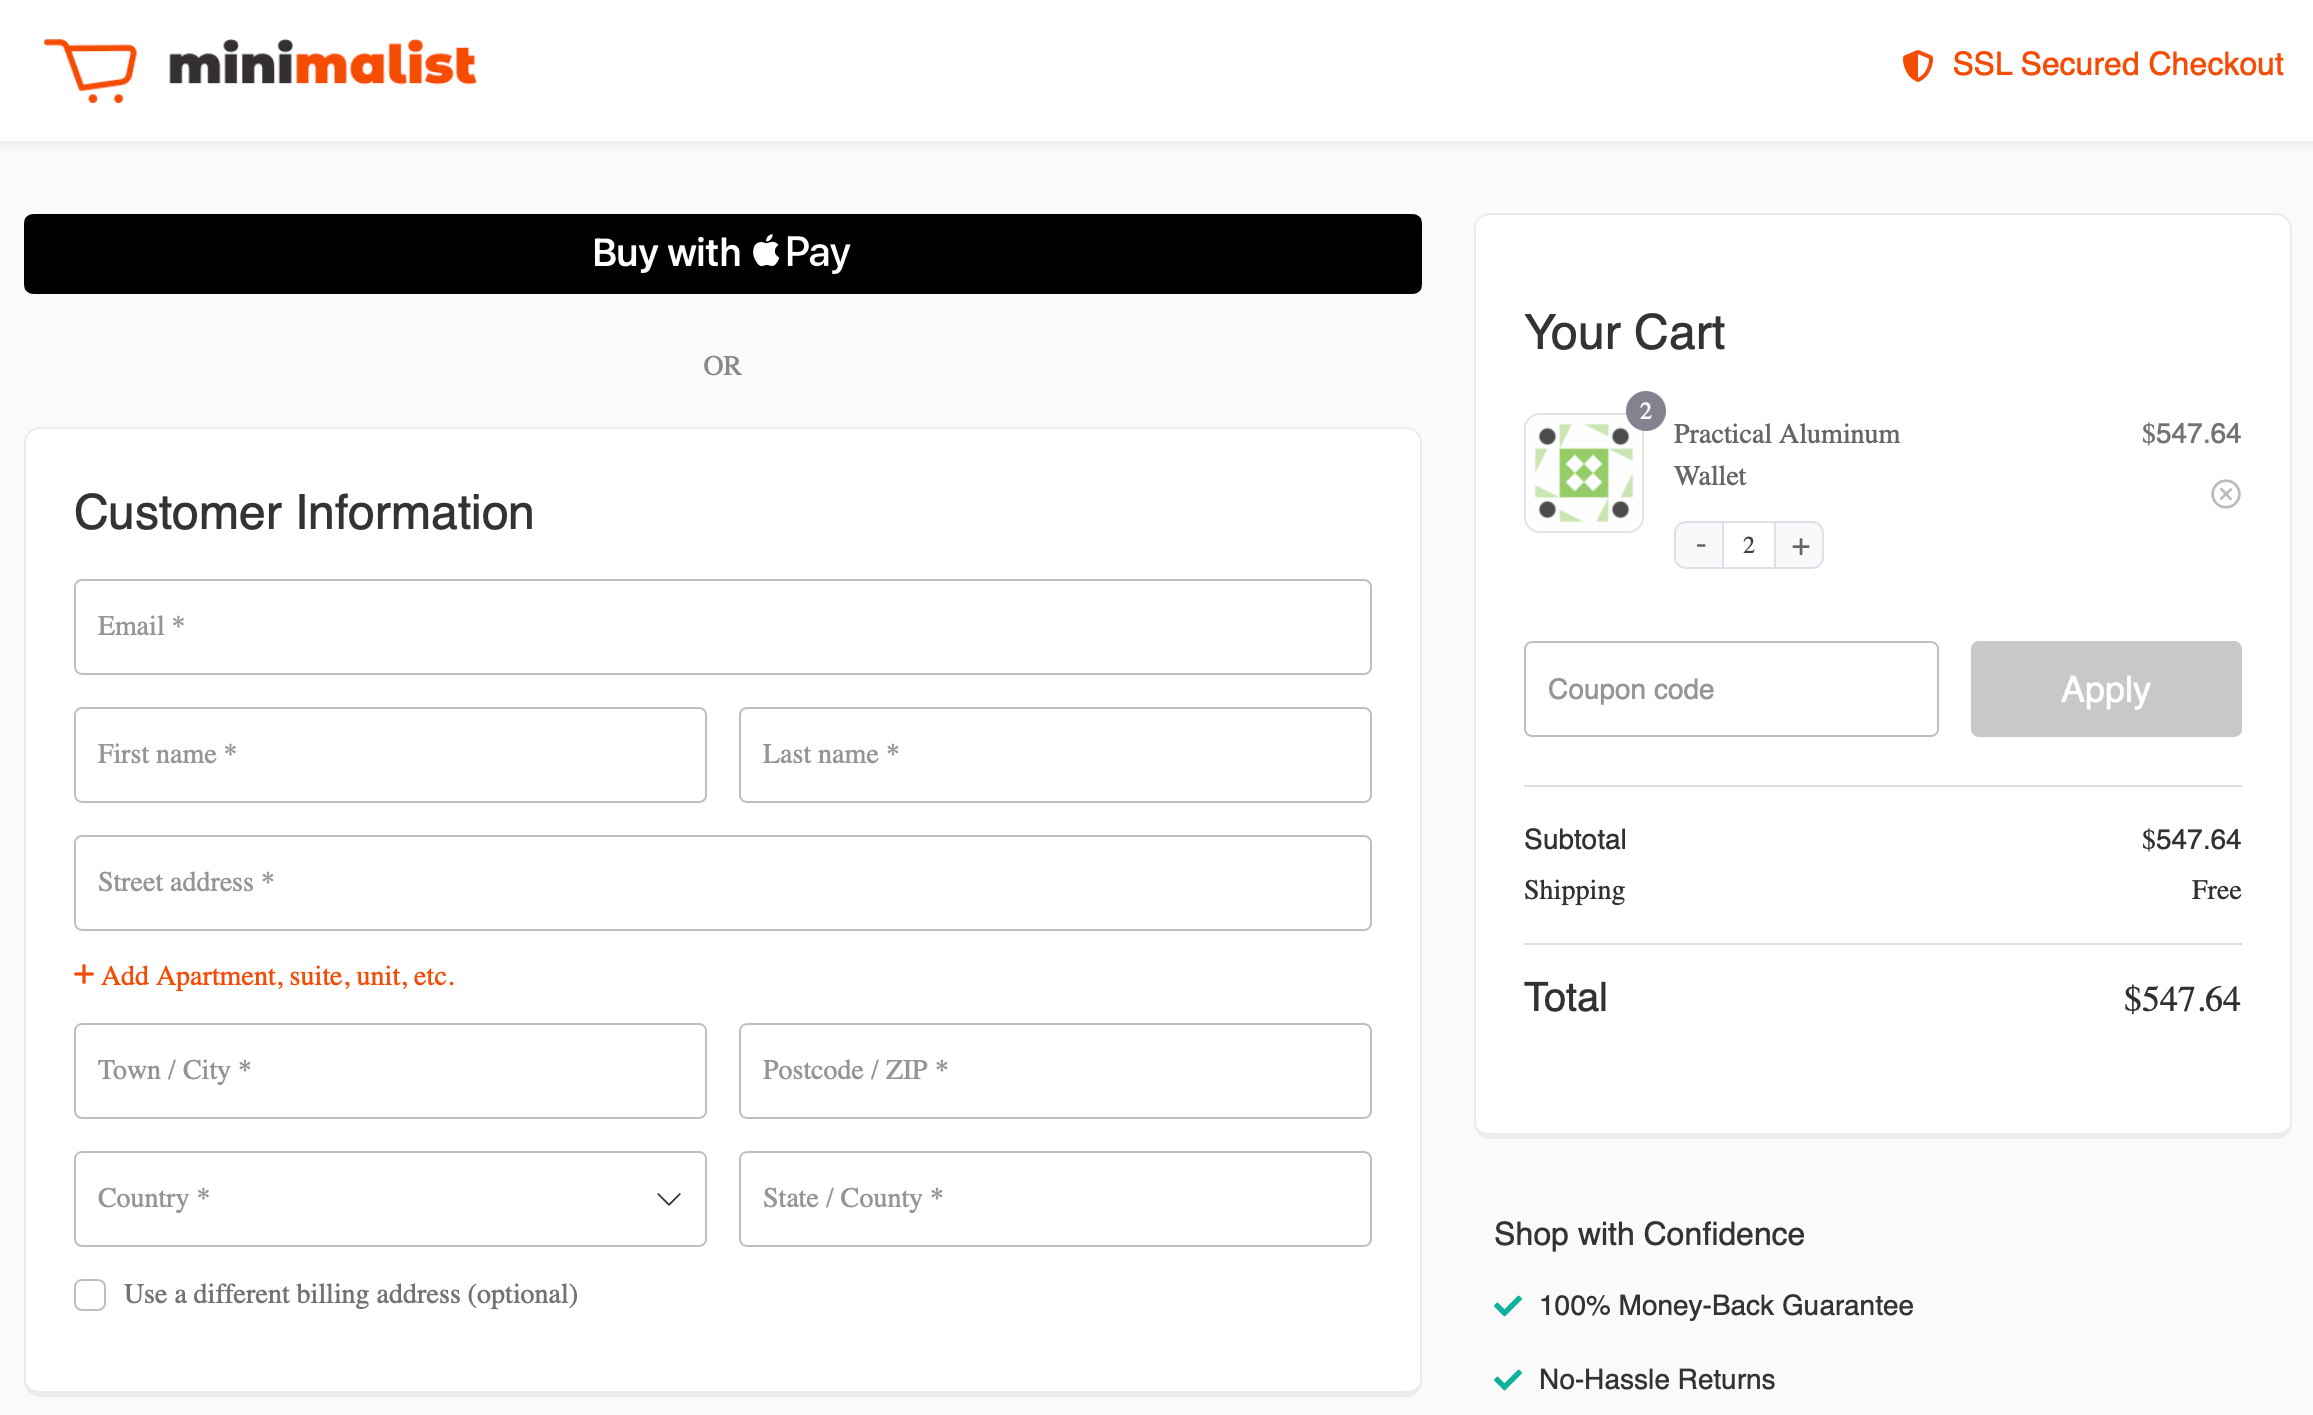Click the quantity value field
Viewport: 2313px width, 1415px height.
pyautogui.click(x=1749, y=546)
